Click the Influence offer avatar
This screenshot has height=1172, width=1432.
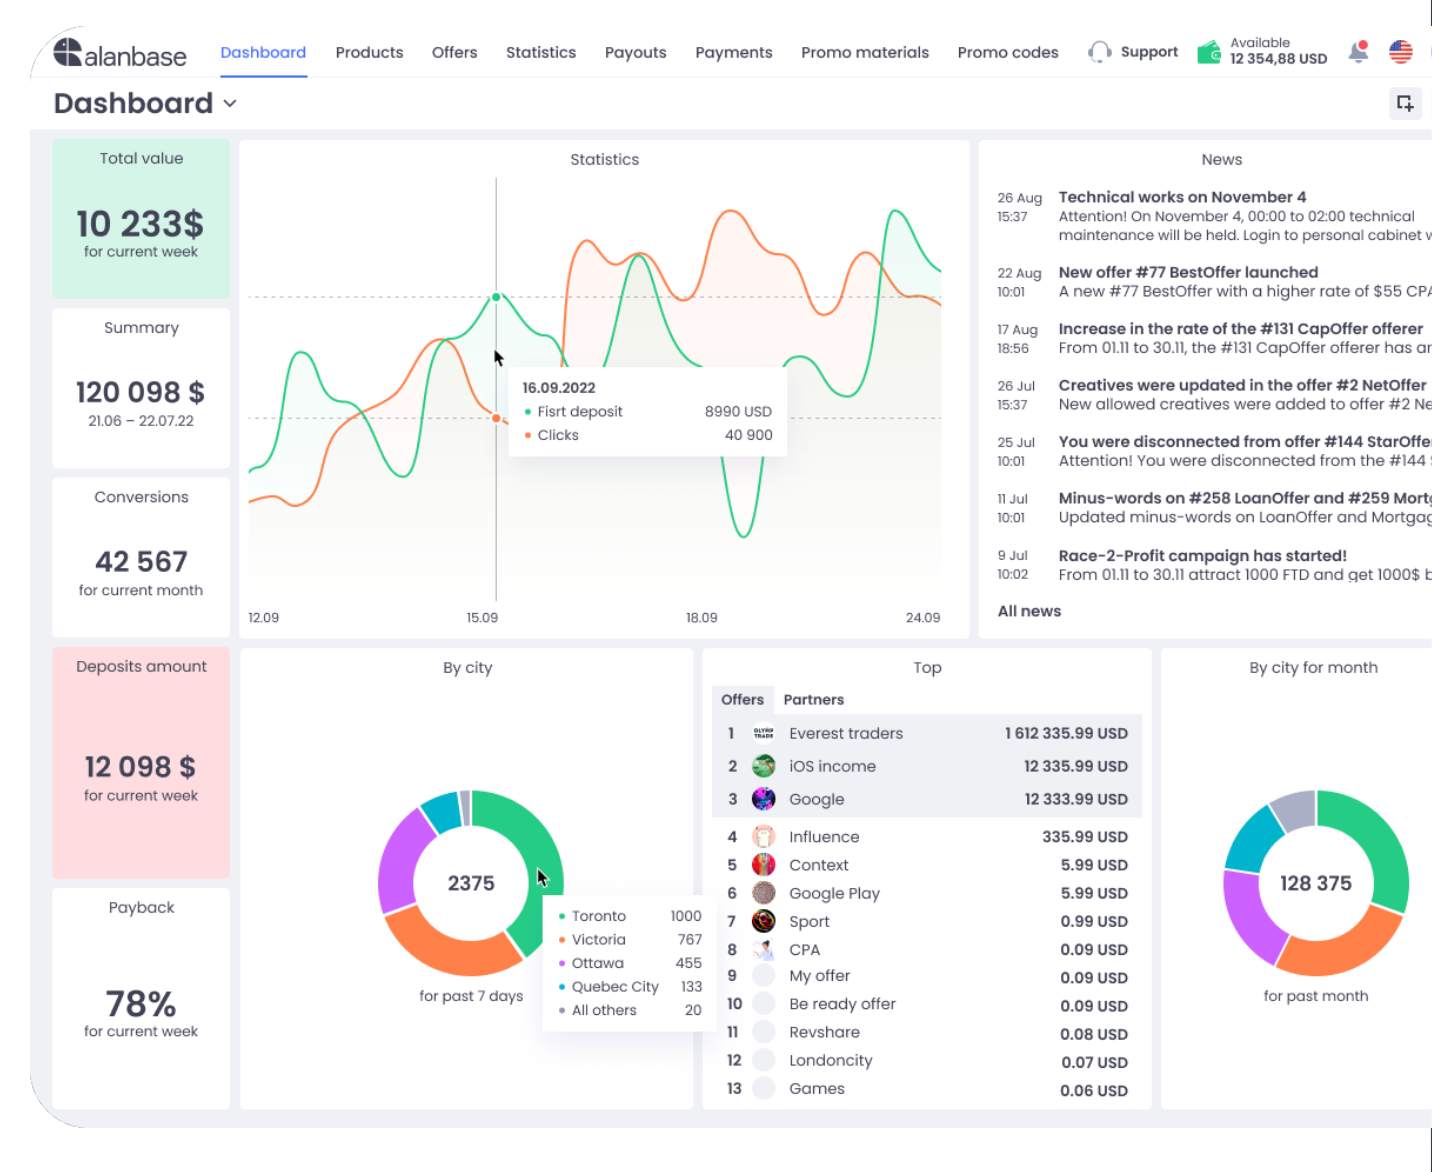click(x=763, y=837)
